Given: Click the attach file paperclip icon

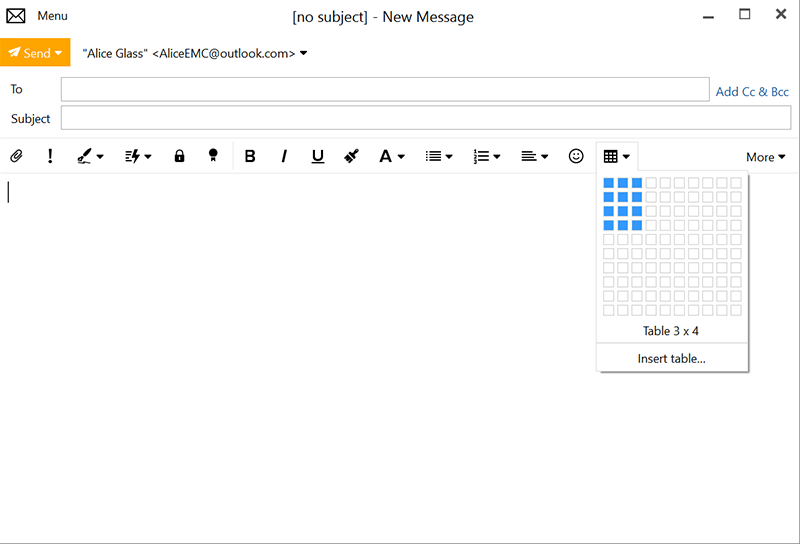Looking at the screenshot, I should point(16,156).
